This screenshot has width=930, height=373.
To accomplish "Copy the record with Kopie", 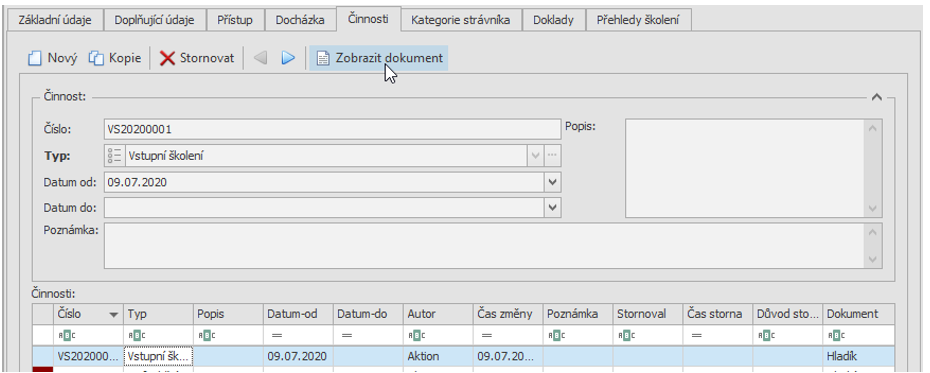I will pos(115,58).
